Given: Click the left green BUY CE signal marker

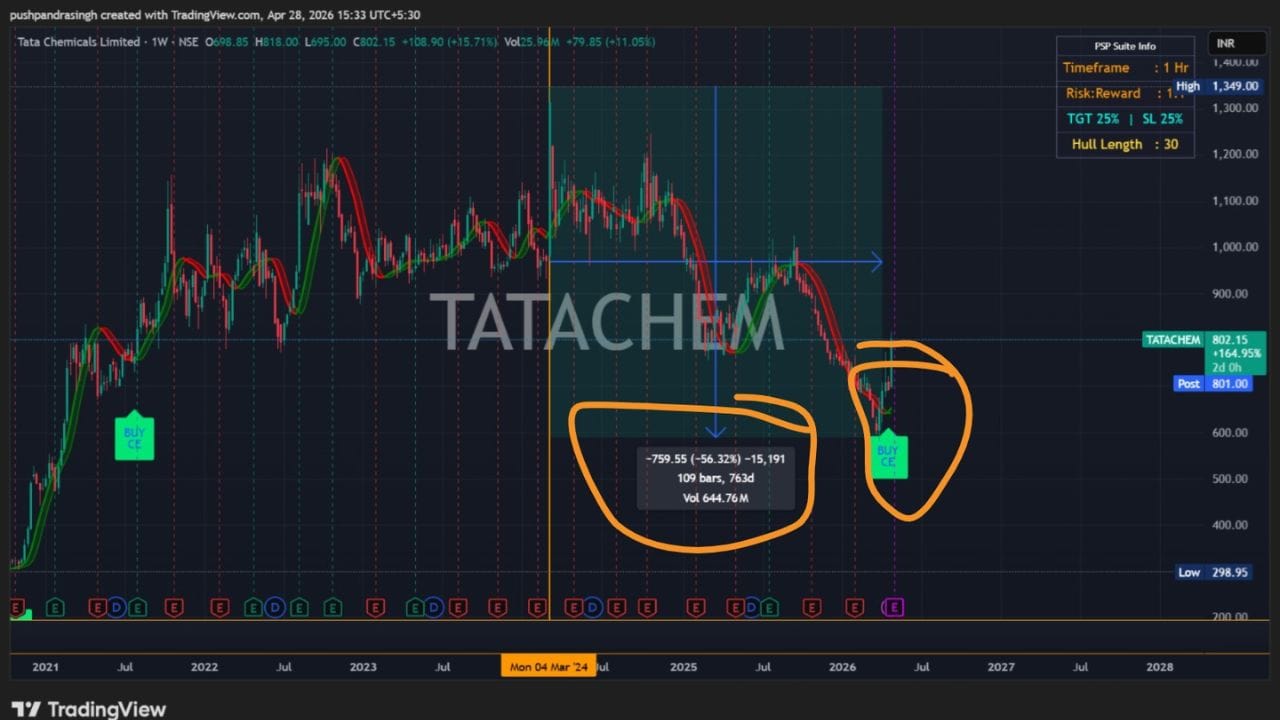Looking at the screenshot, I should coord(134,437).
